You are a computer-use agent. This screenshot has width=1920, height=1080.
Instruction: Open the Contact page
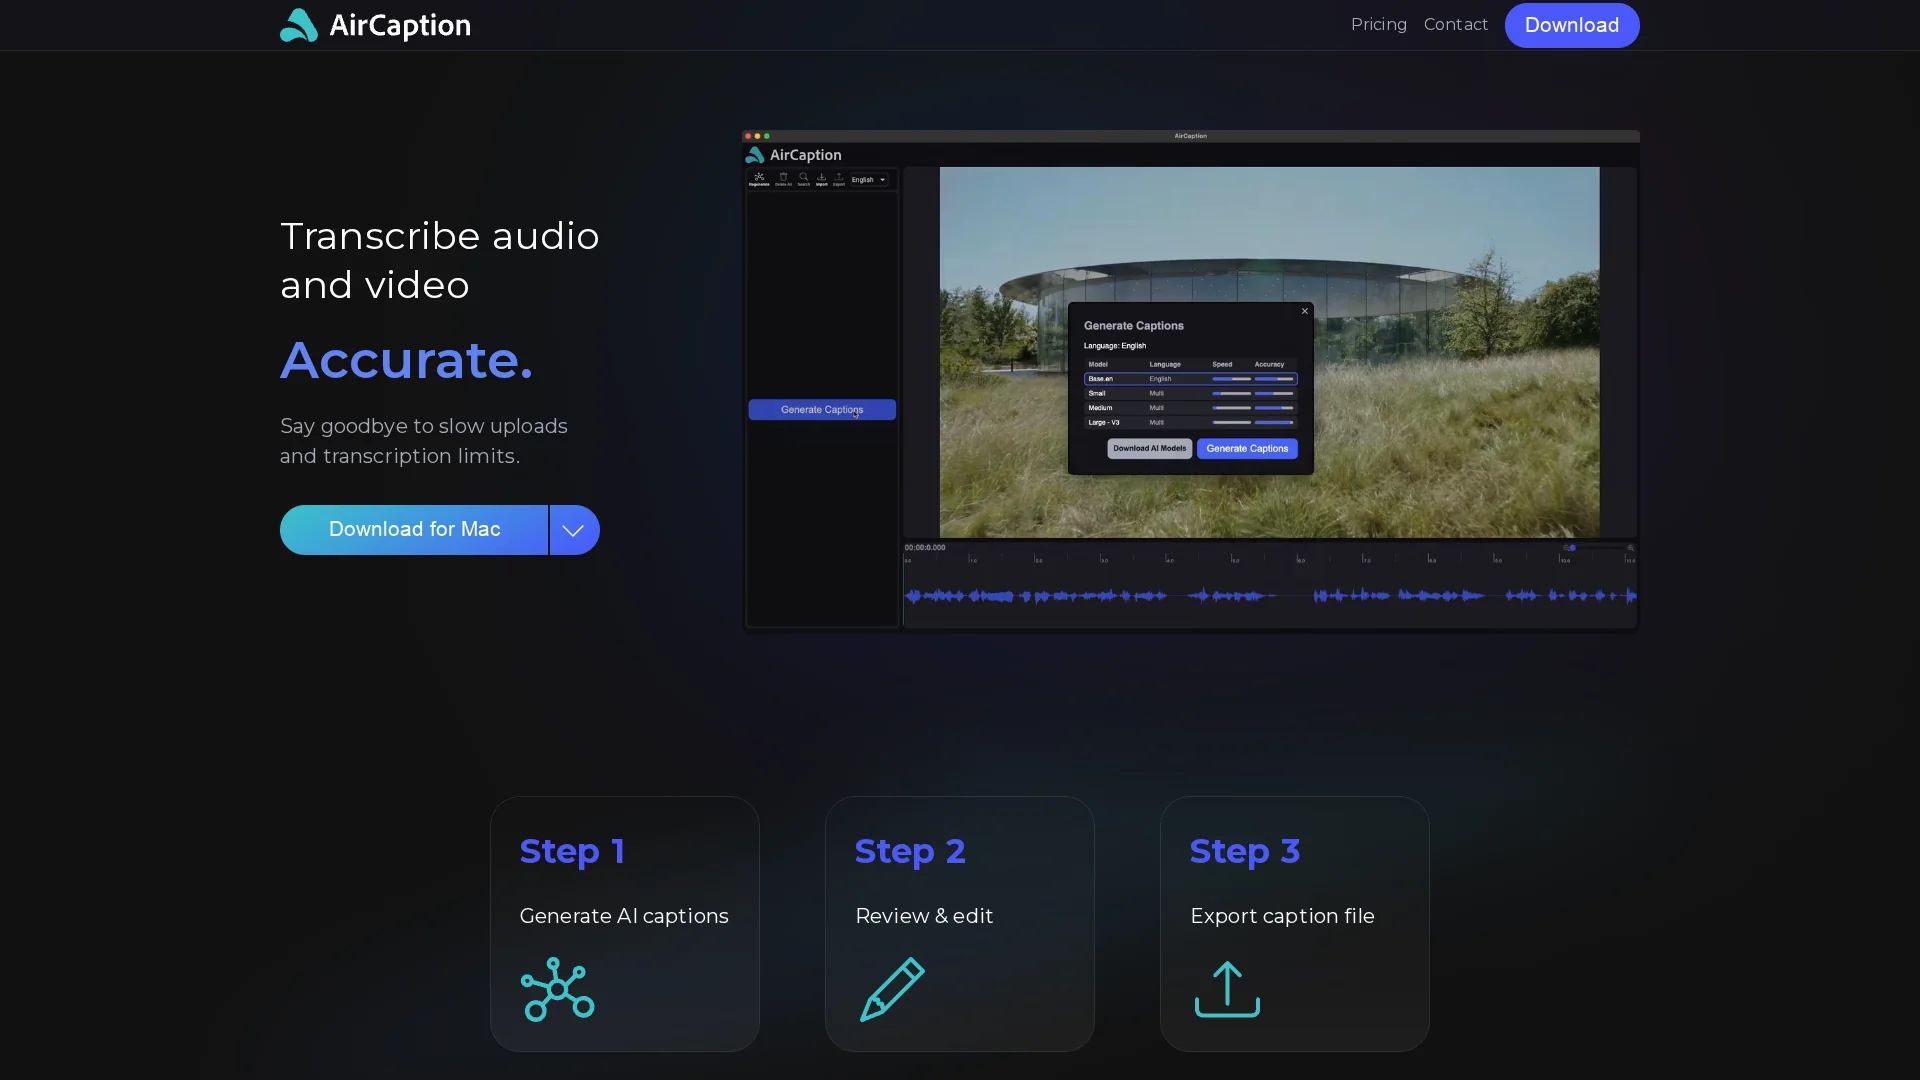coord(1455,24)
